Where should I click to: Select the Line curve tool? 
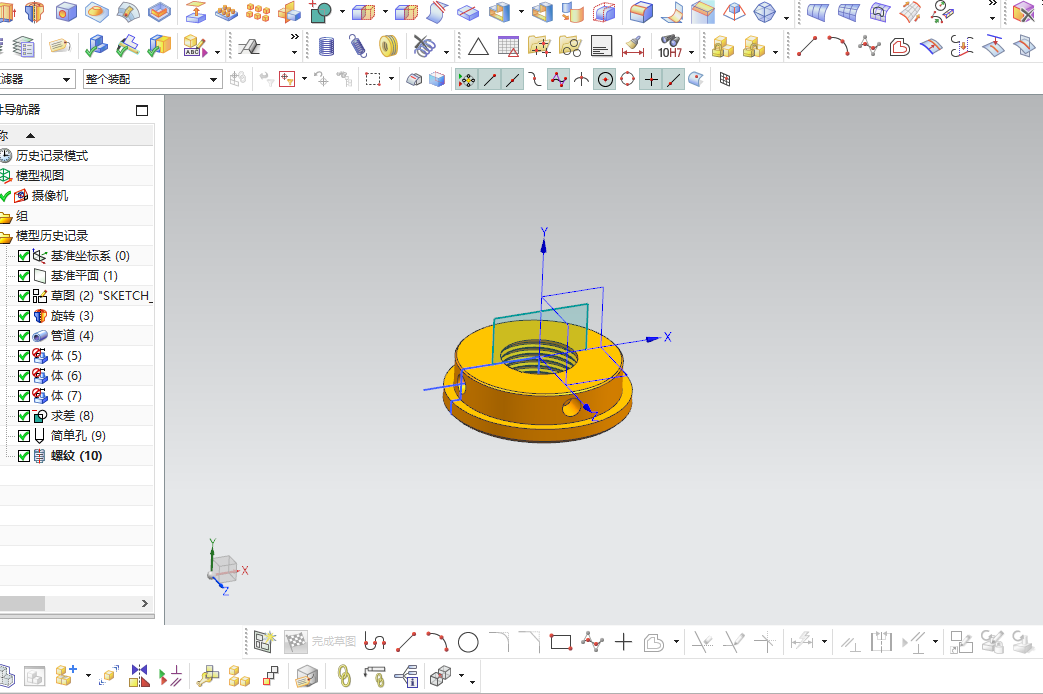click(806, 47)
